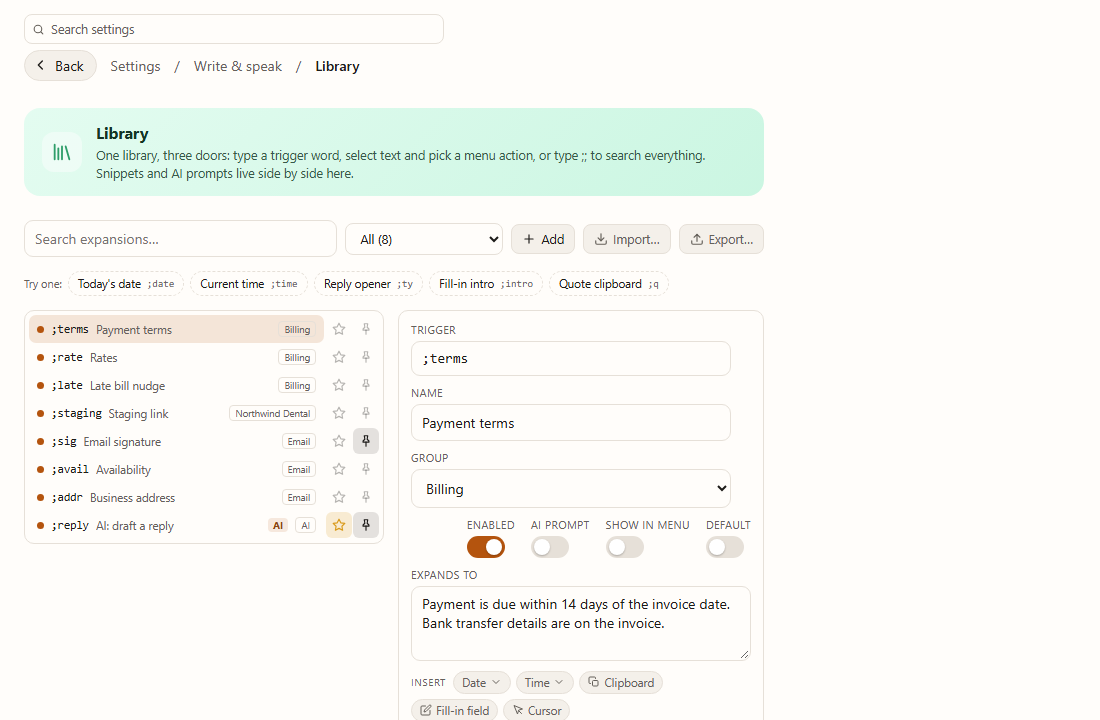Click the Back button

(x=60, y=66)
